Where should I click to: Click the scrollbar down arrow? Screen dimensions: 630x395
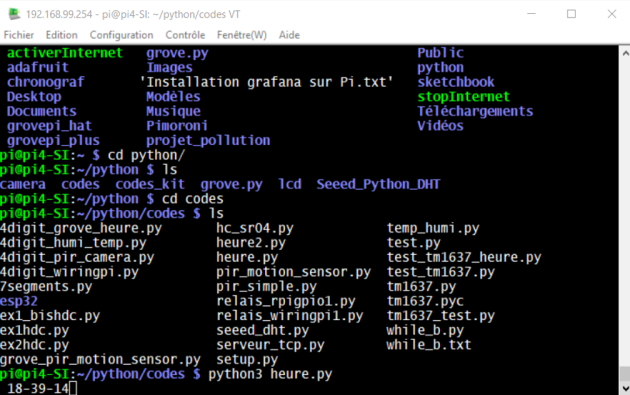pyautogui.click(x=625, y=388)
